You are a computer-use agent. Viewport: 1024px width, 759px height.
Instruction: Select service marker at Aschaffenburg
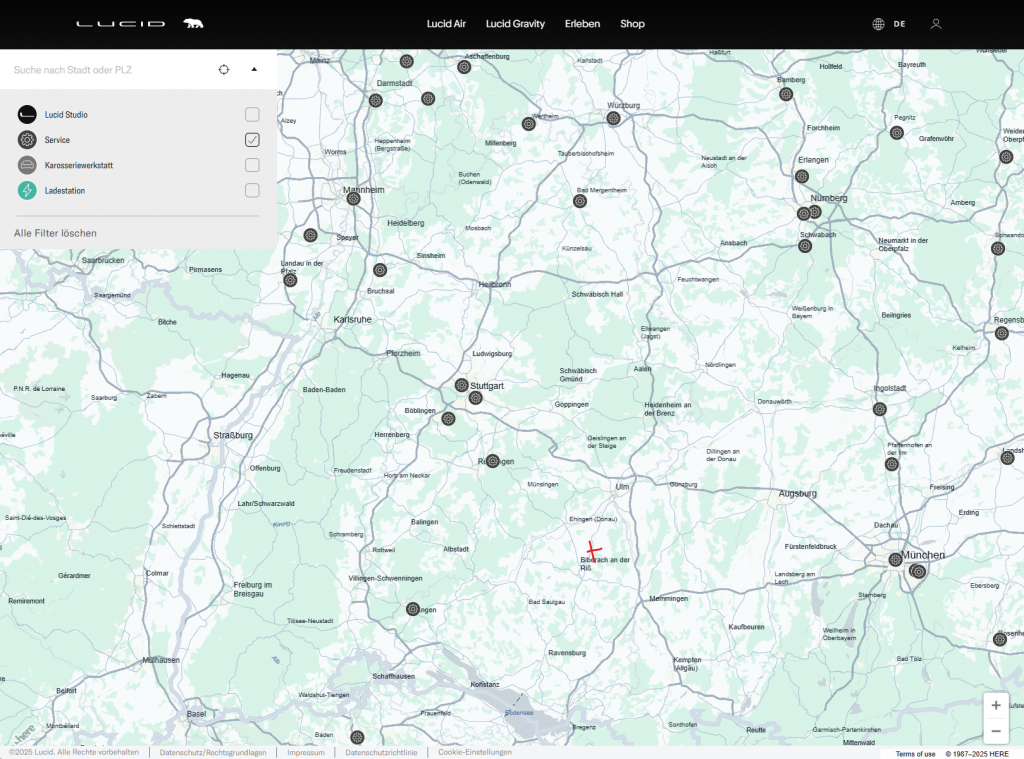click(464, 67)
